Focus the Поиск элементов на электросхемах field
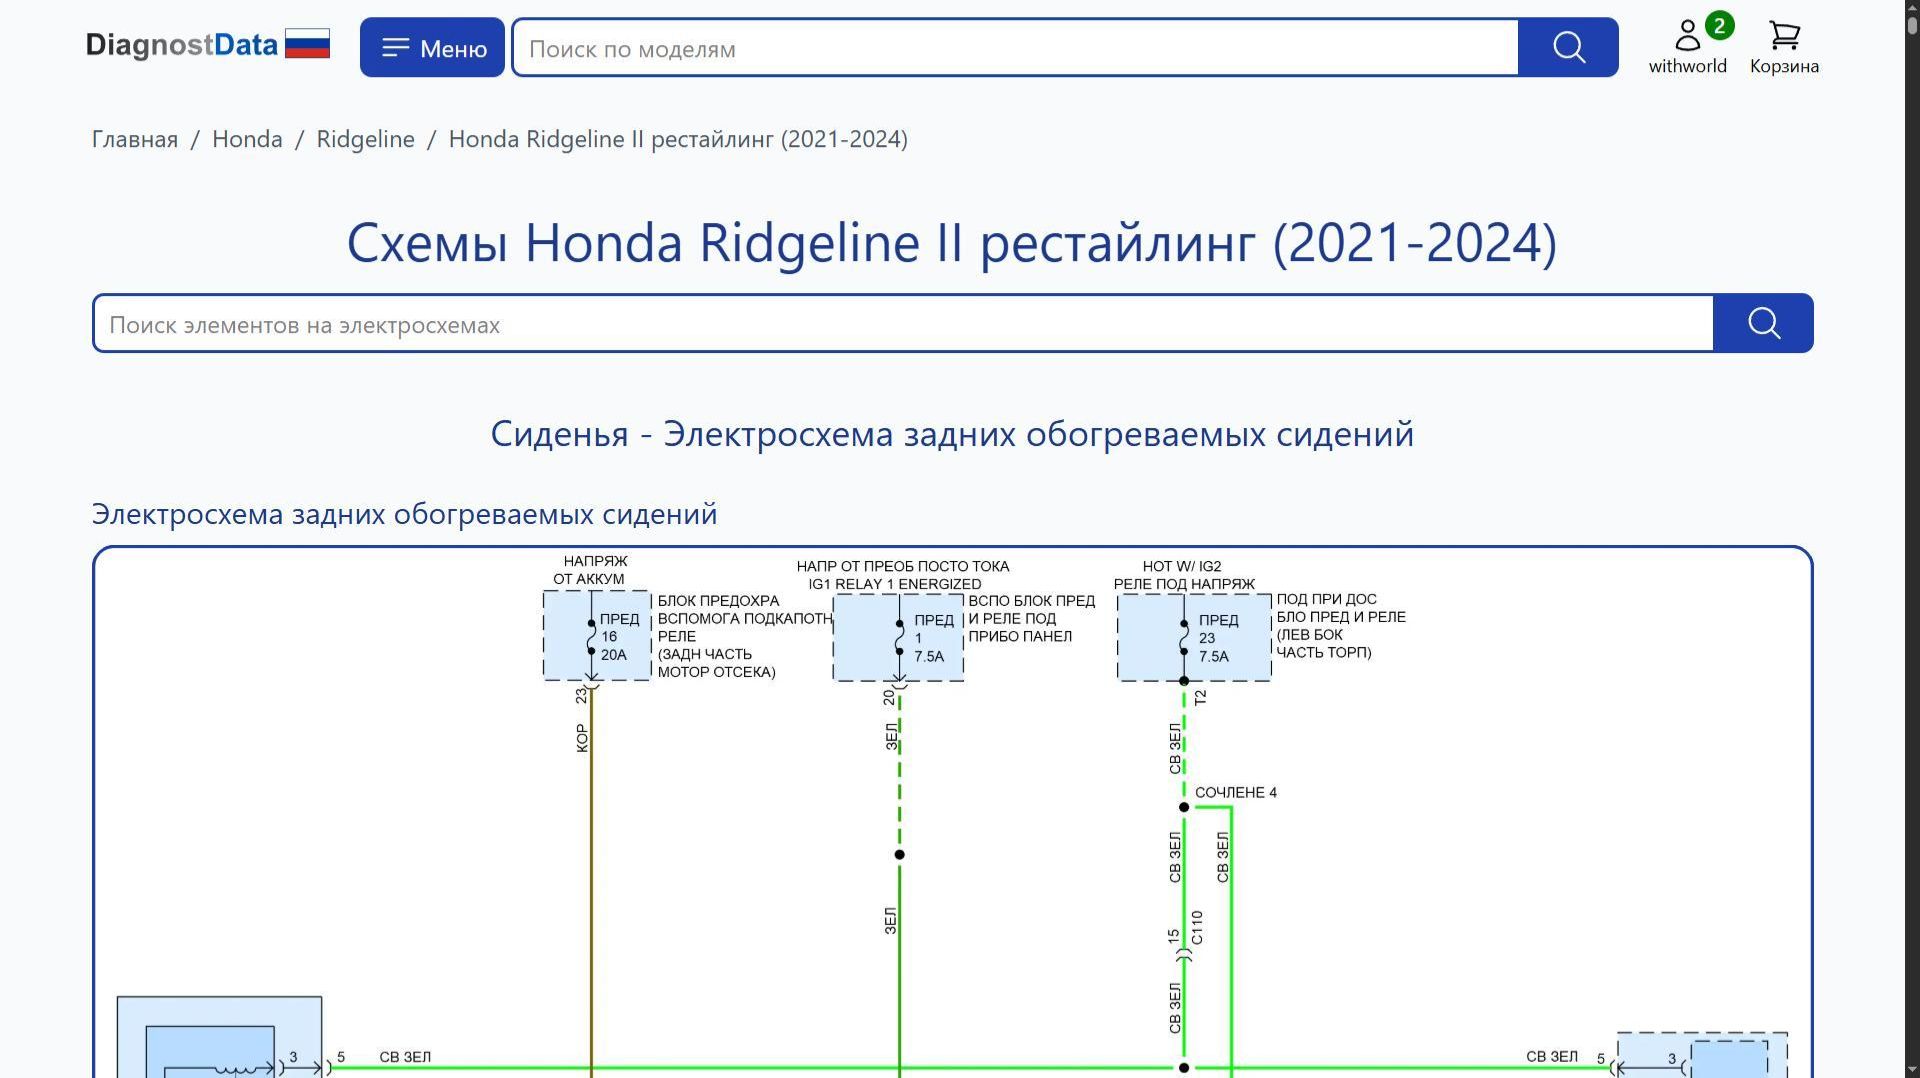The width and height of the screenshot is (1920, 1078). pos(903,323)
